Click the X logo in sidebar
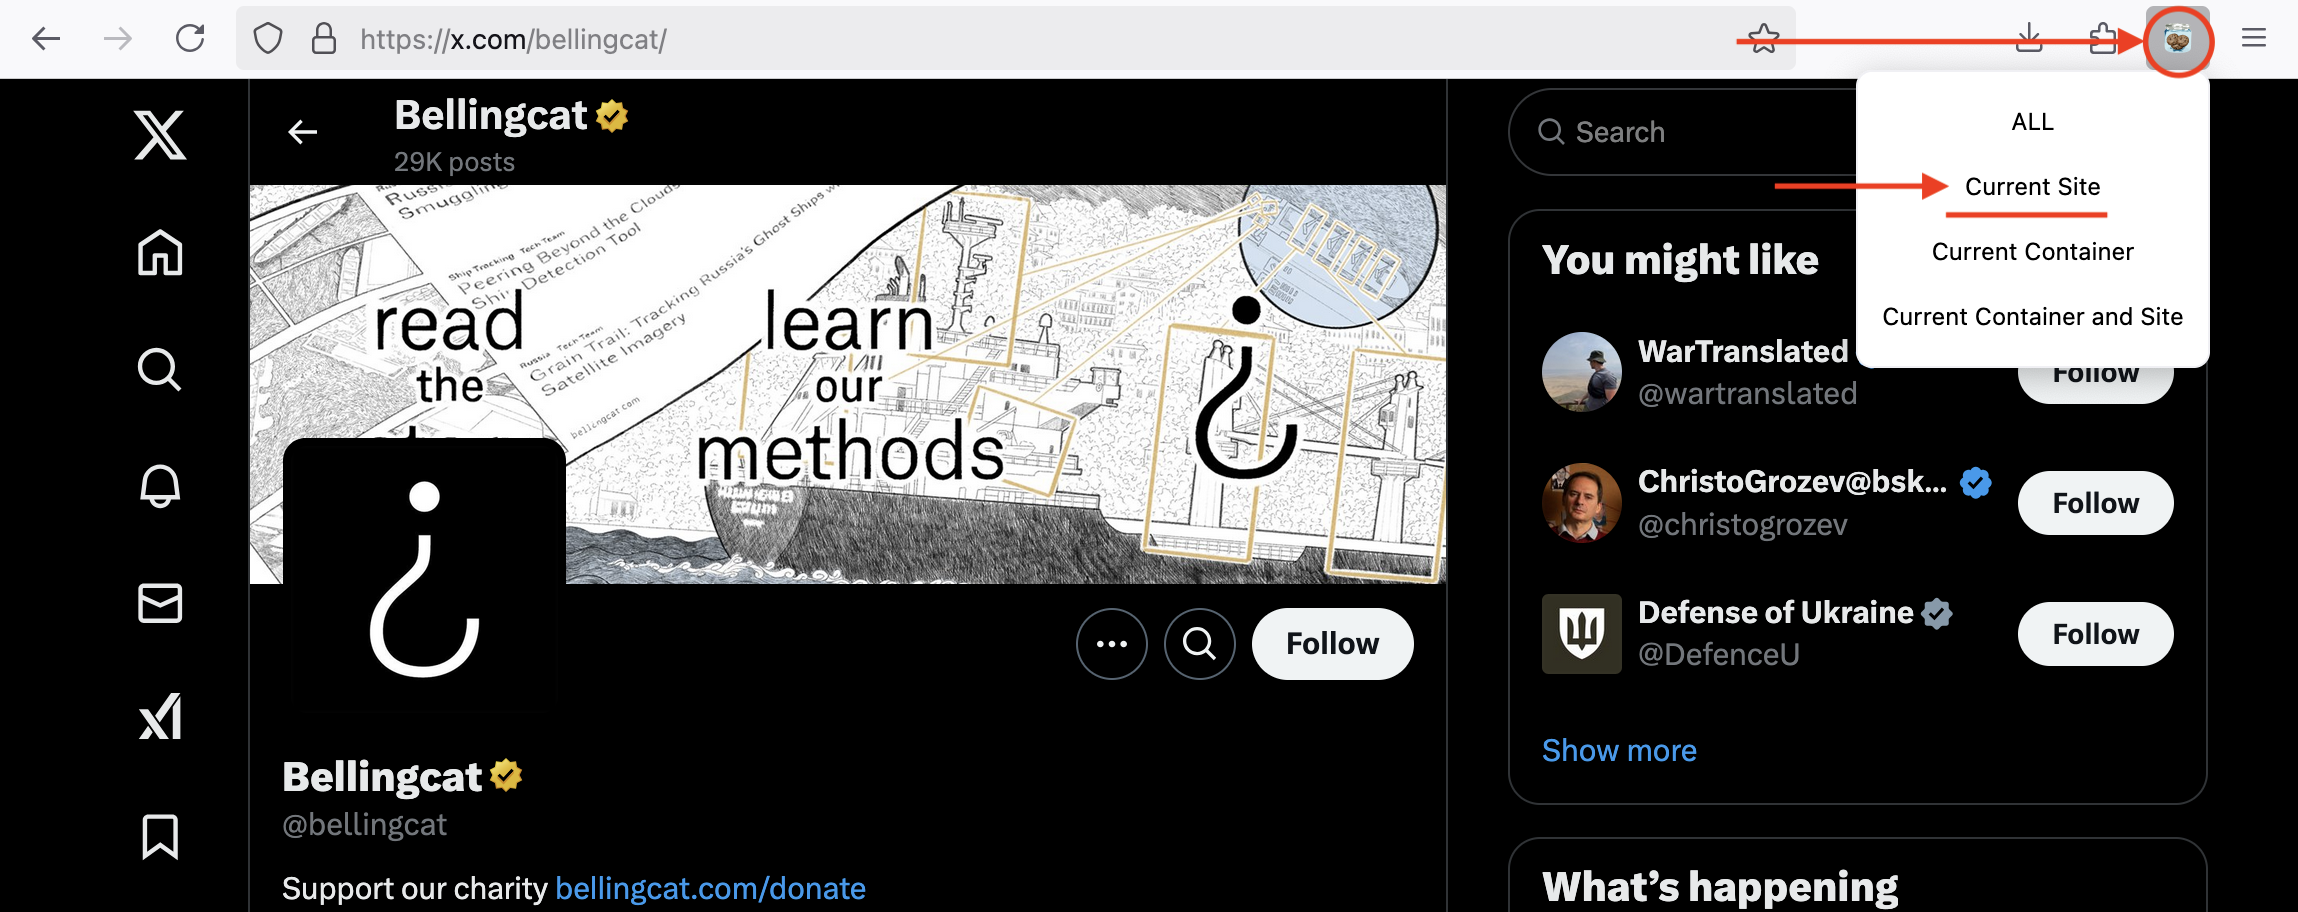This screenshot has height=912, width=2298. [x=160, y=135]
